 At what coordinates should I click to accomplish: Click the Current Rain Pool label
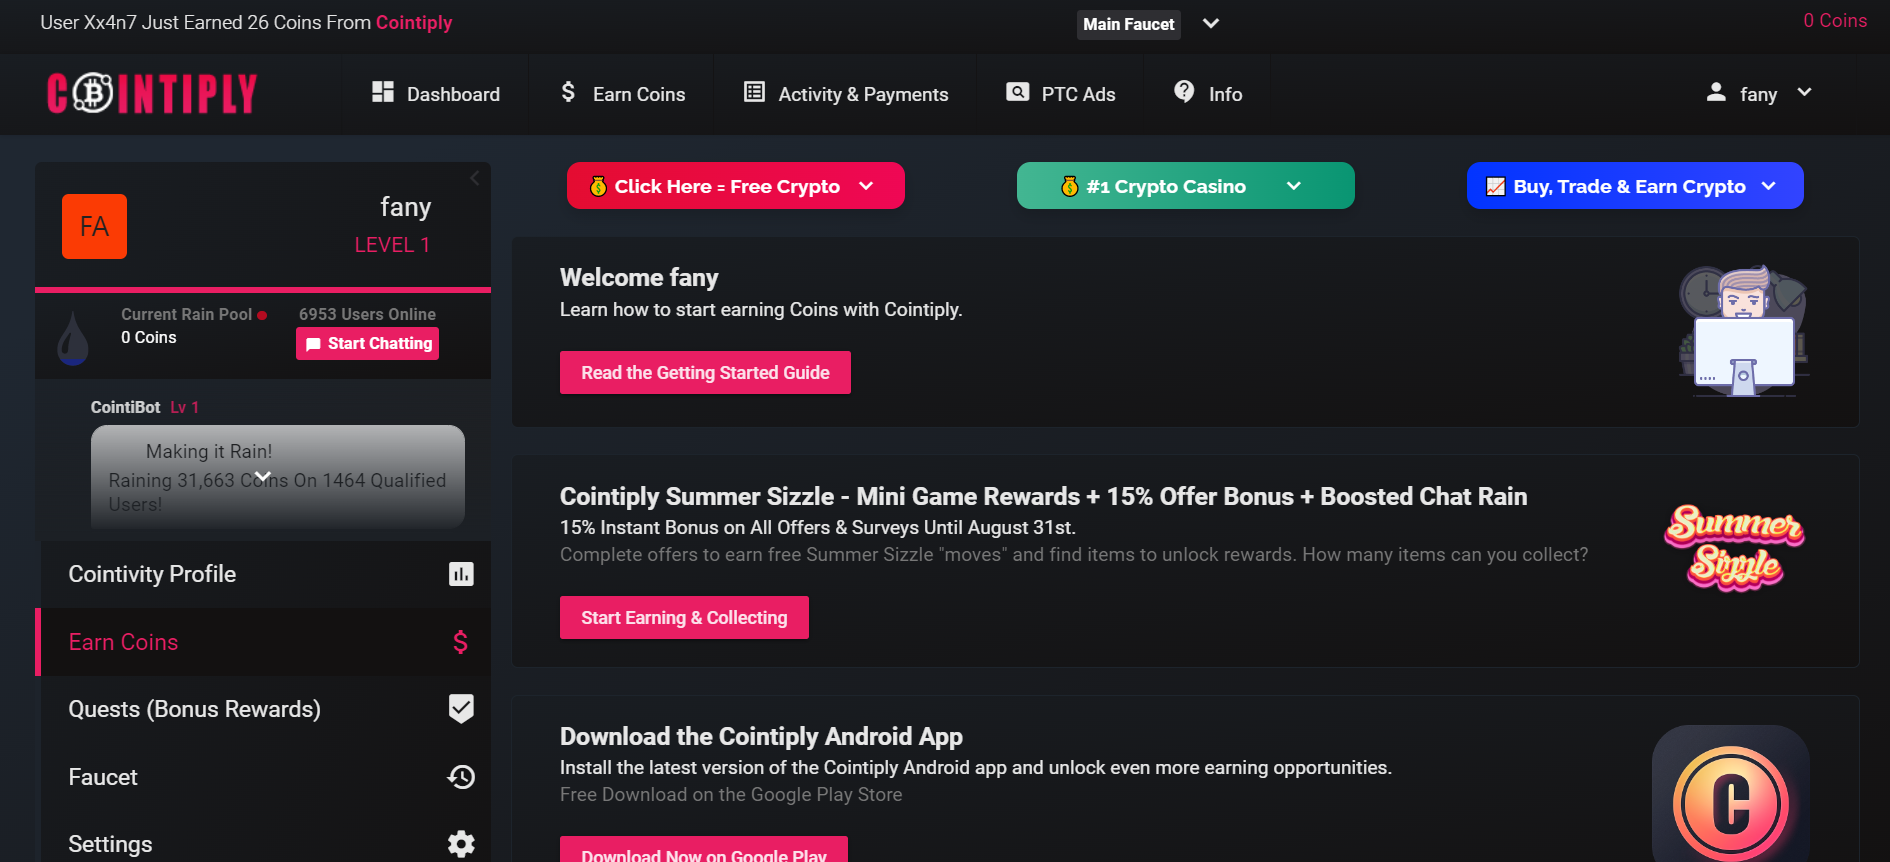point(187,314)
